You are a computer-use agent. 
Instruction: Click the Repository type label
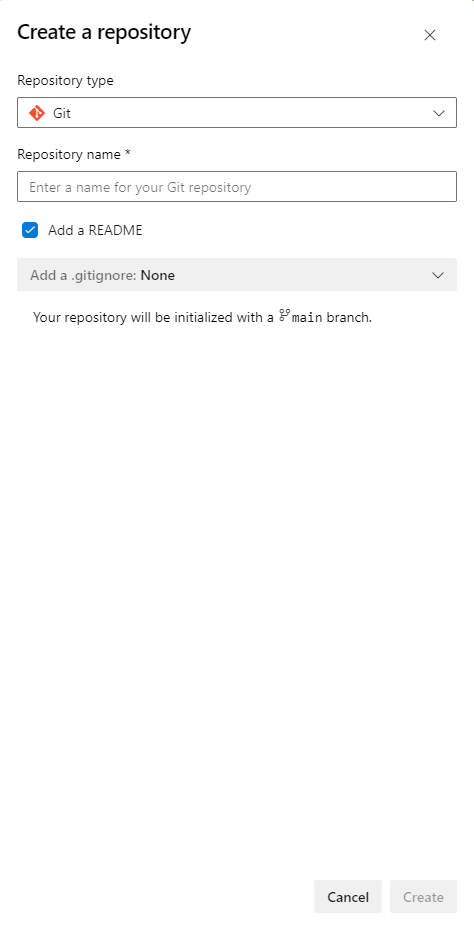pos(65,80)
